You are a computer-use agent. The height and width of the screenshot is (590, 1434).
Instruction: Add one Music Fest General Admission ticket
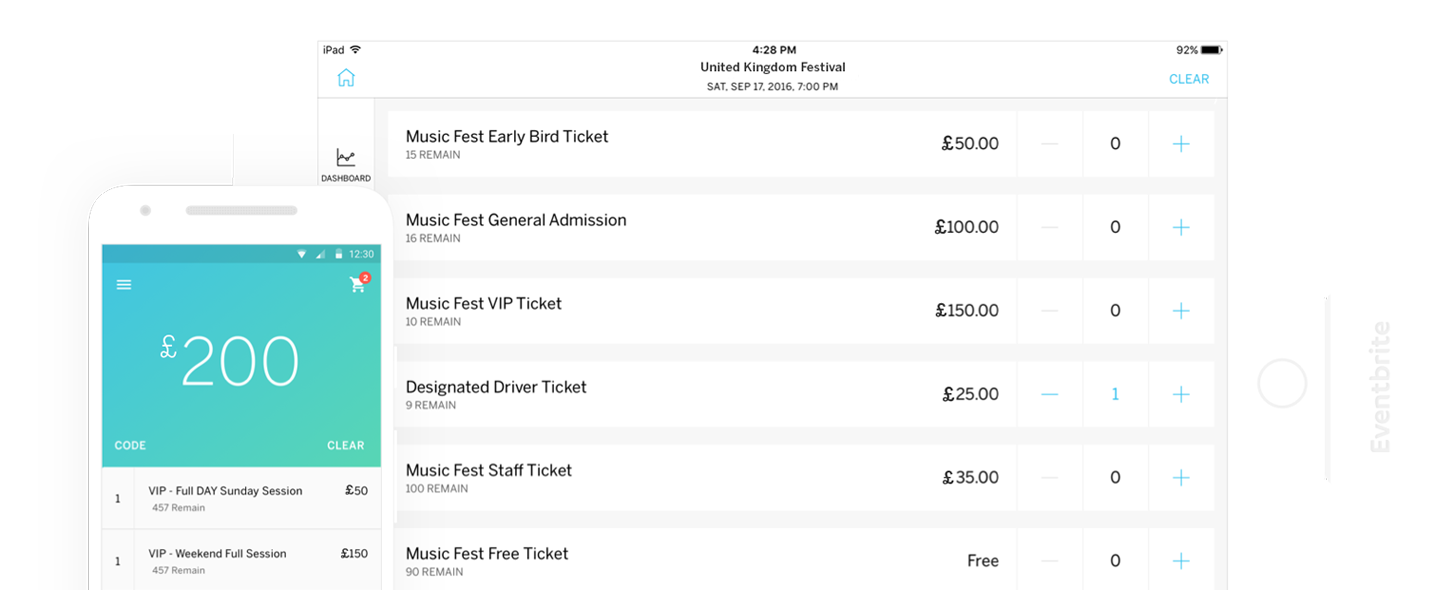click(1181, 227)
